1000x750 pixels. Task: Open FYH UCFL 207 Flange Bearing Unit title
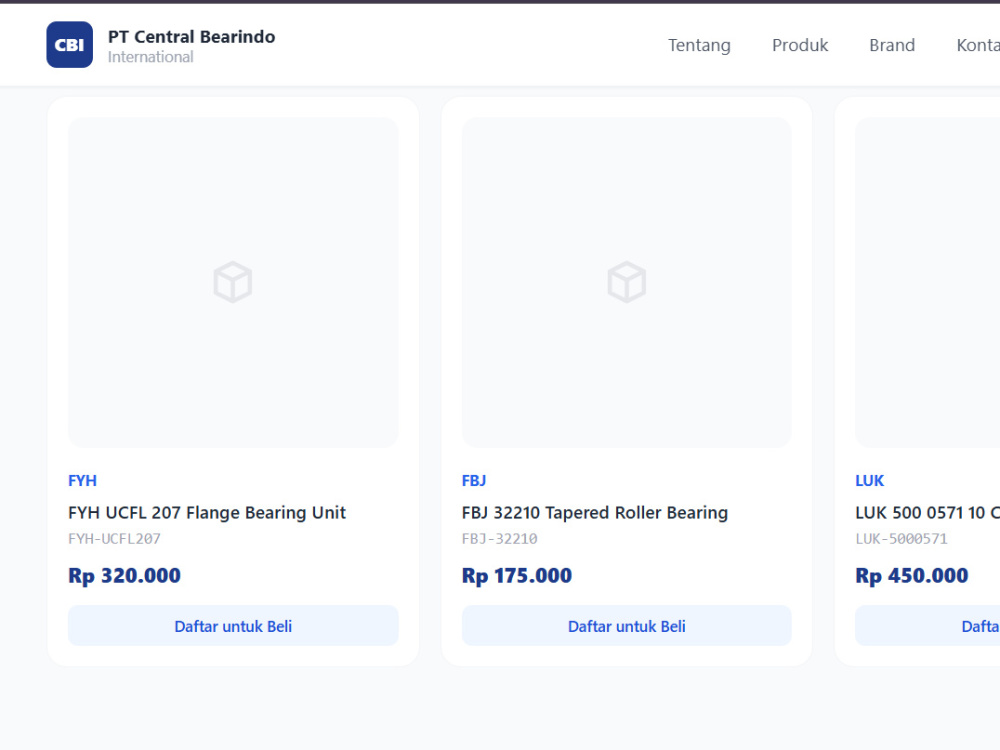207,513
